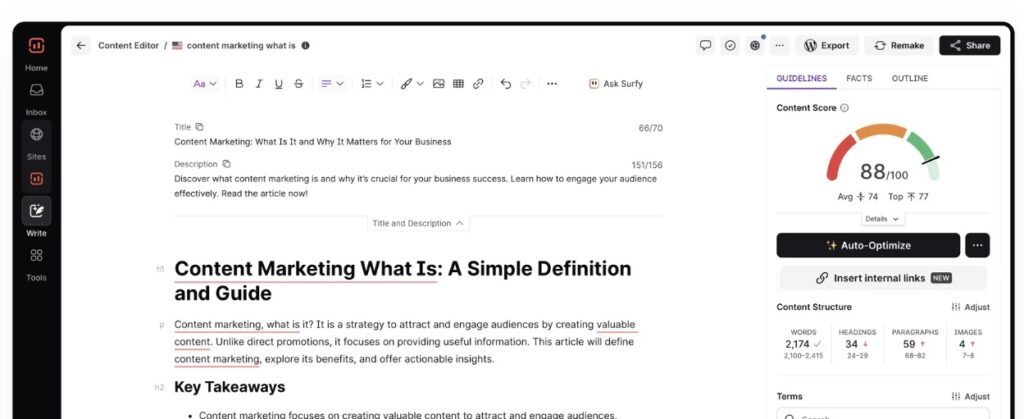Image resolution: width=1024 pixels, height=419 pixels.
Task: Open the numbered list dropdown
Action: pos(372,84)
